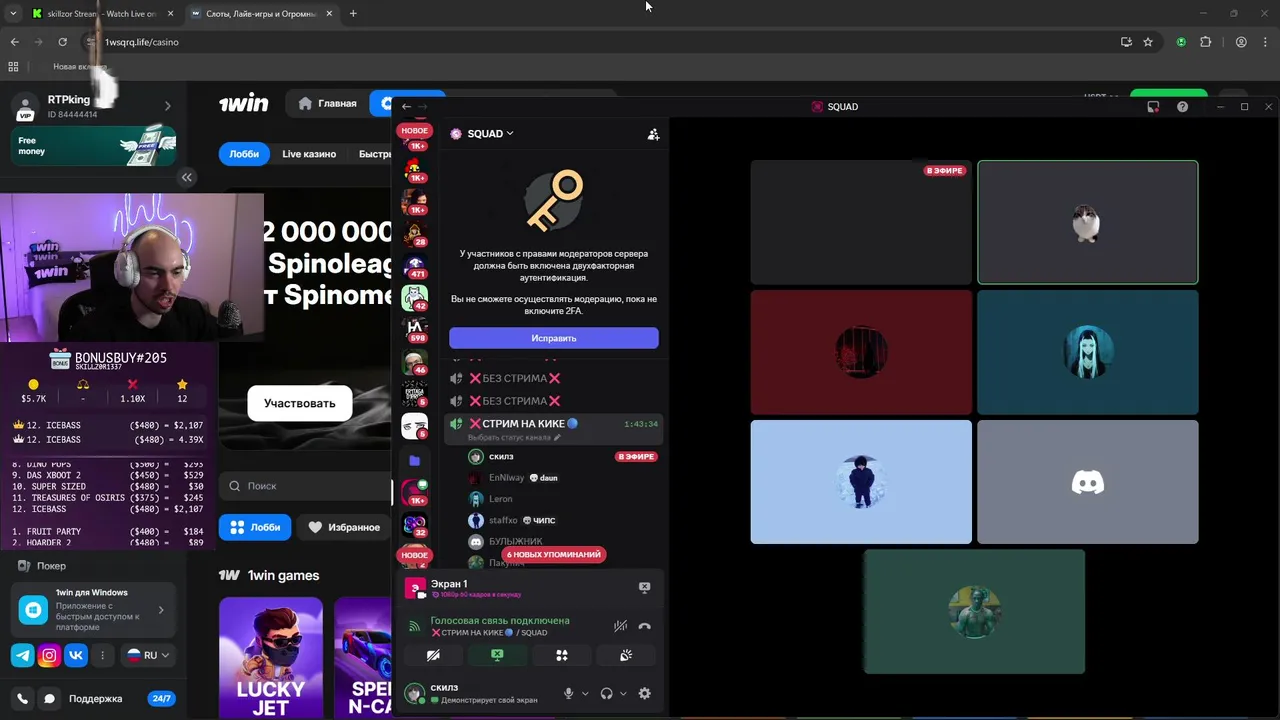The width and height of the screenshot is (1280, 720).
Task: Open microphone input options arrow
Action: 585,693
